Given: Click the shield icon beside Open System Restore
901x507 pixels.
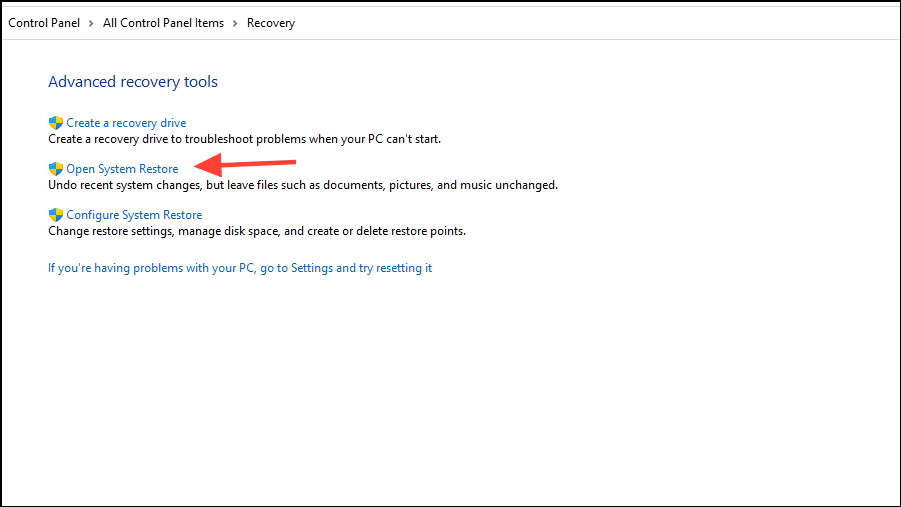Looking at the screenshot, I should tap(56, 168).
